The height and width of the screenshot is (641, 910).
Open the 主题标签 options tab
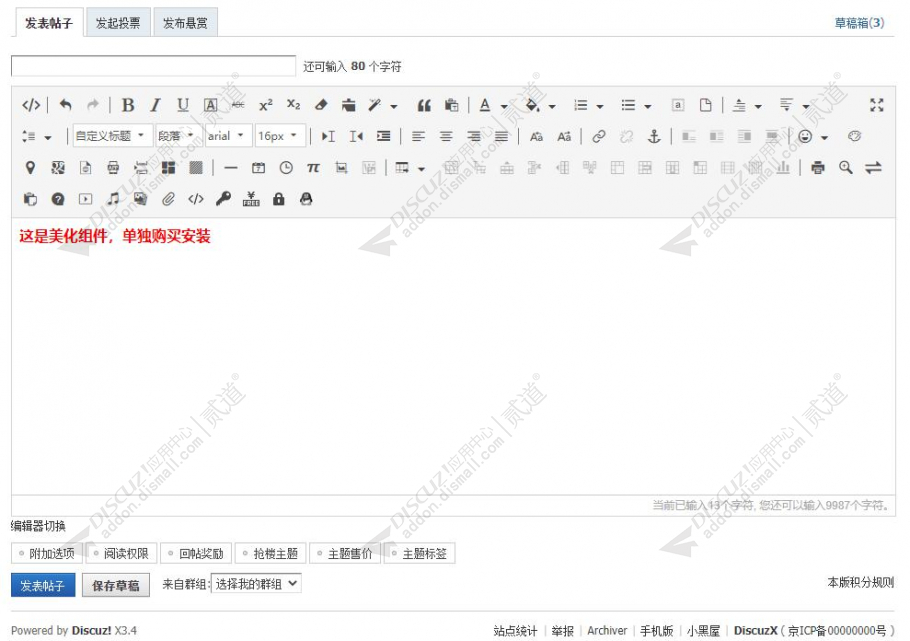point(420,553)
